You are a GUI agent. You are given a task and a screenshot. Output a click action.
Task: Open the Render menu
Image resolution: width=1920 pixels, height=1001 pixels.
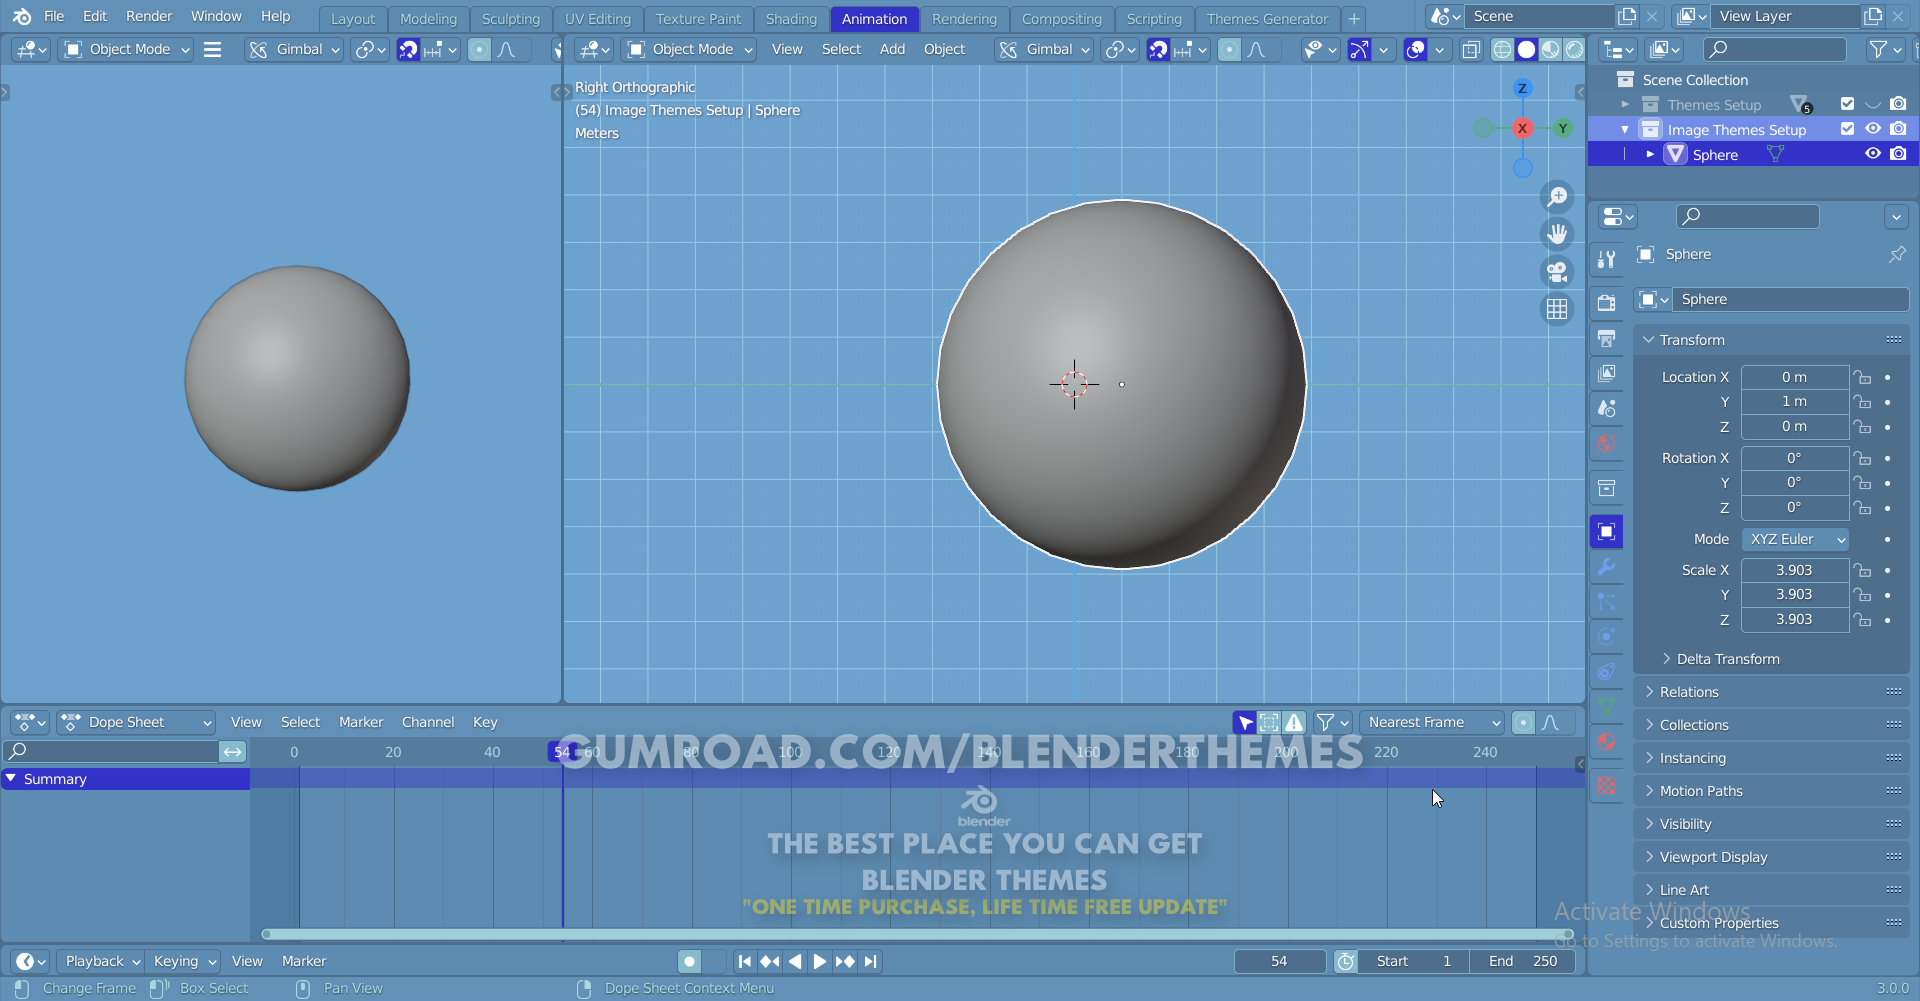[x=149, y=17]
